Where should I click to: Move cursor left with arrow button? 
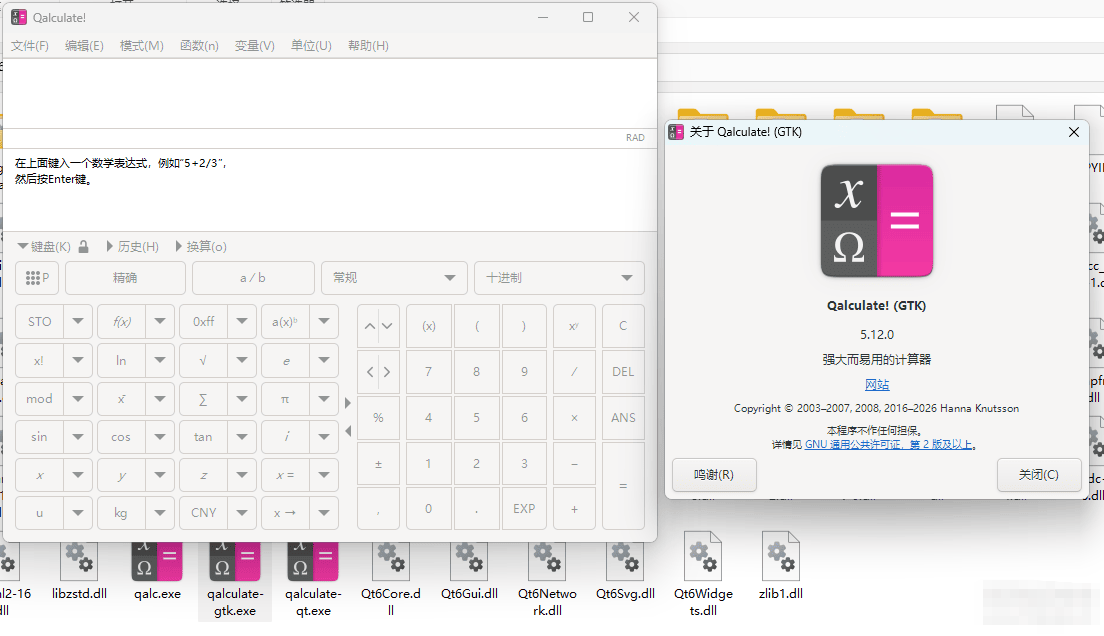point(370,372)
